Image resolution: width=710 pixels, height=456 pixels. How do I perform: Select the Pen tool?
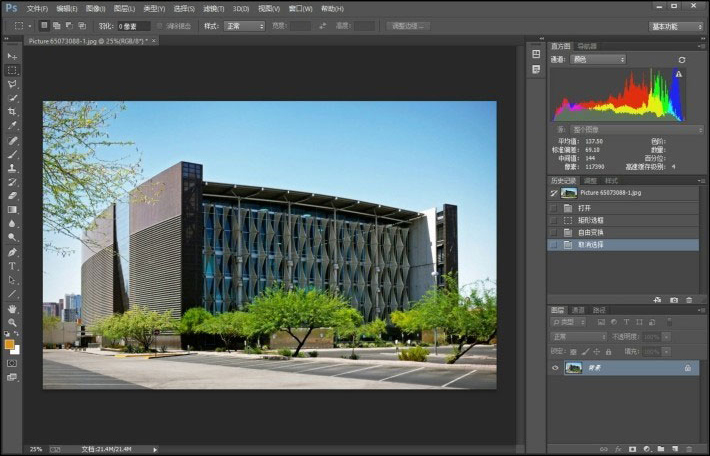point(12,252)
